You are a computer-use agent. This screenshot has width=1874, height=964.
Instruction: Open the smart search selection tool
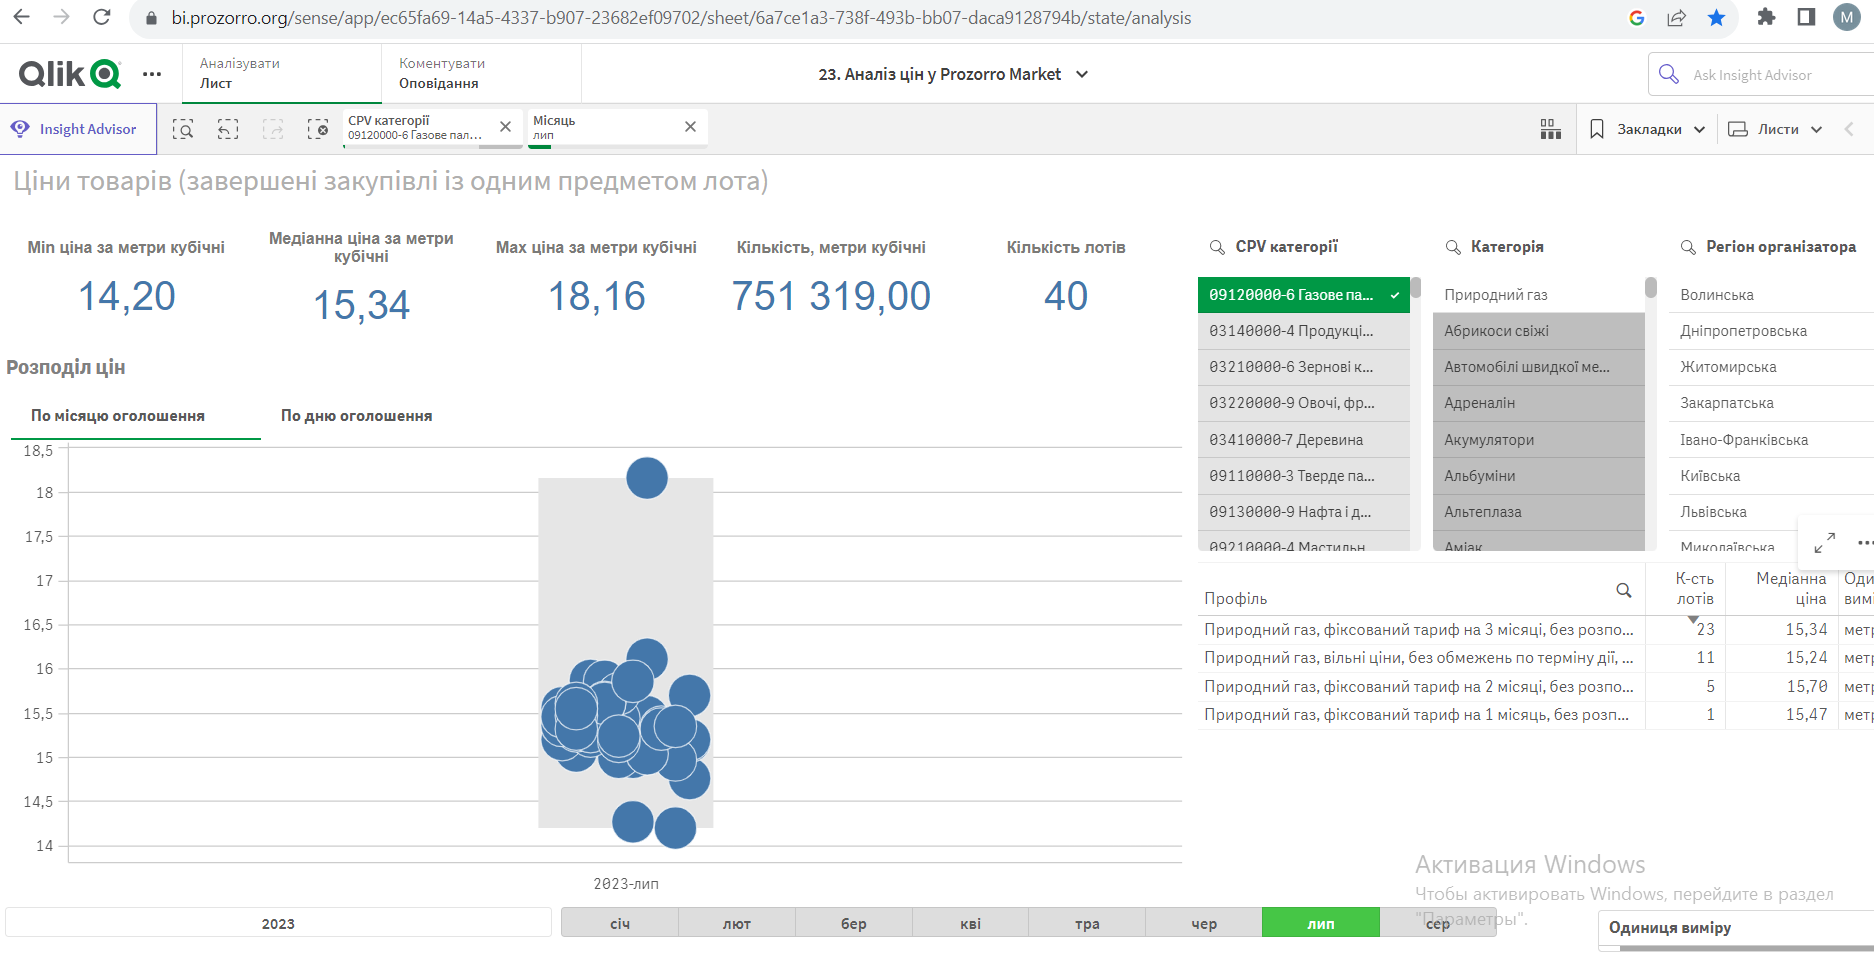pos(183,129)
